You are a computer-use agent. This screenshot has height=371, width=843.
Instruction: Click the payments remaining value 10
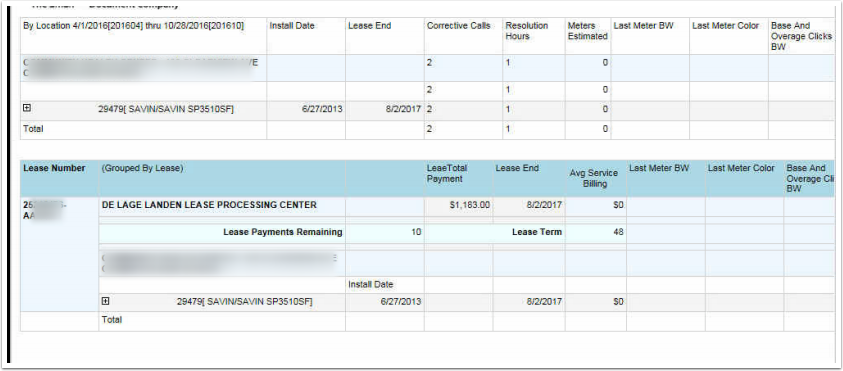(416, 233)
